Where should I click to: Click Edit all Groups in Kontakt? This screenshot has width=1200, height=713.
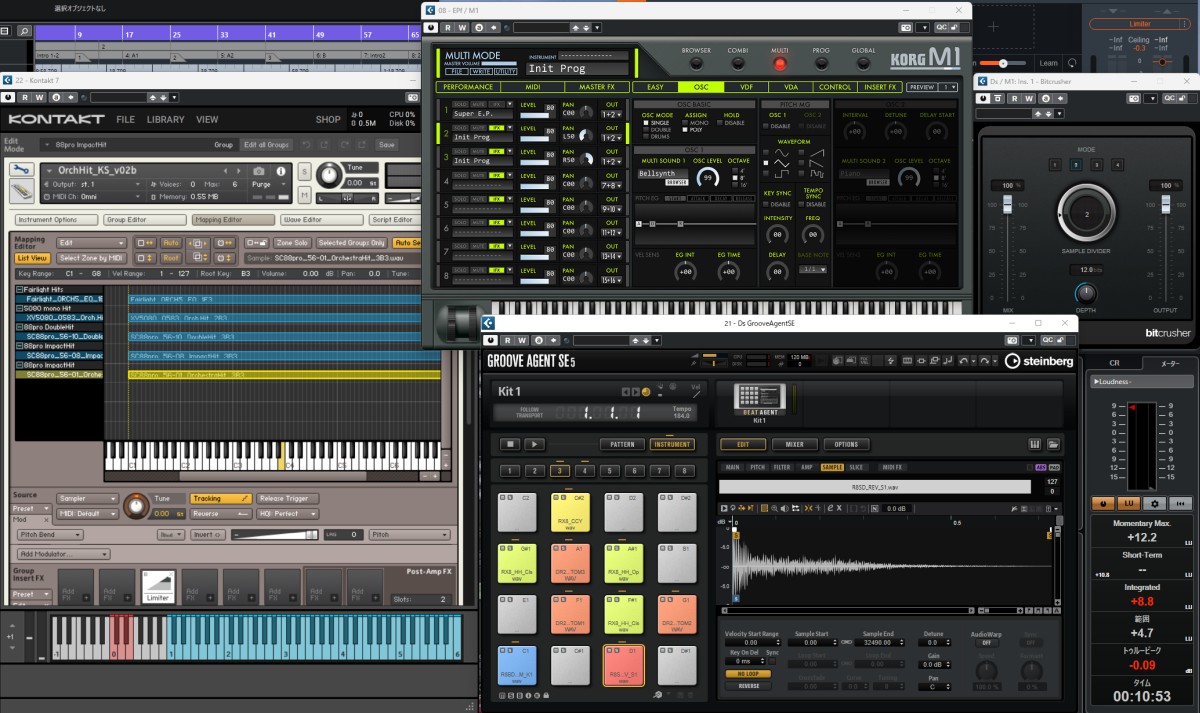[267, 145]
